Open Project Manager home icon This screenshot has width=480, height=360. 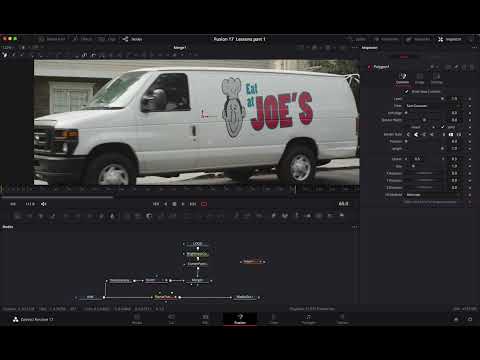[x=456, y=319]
